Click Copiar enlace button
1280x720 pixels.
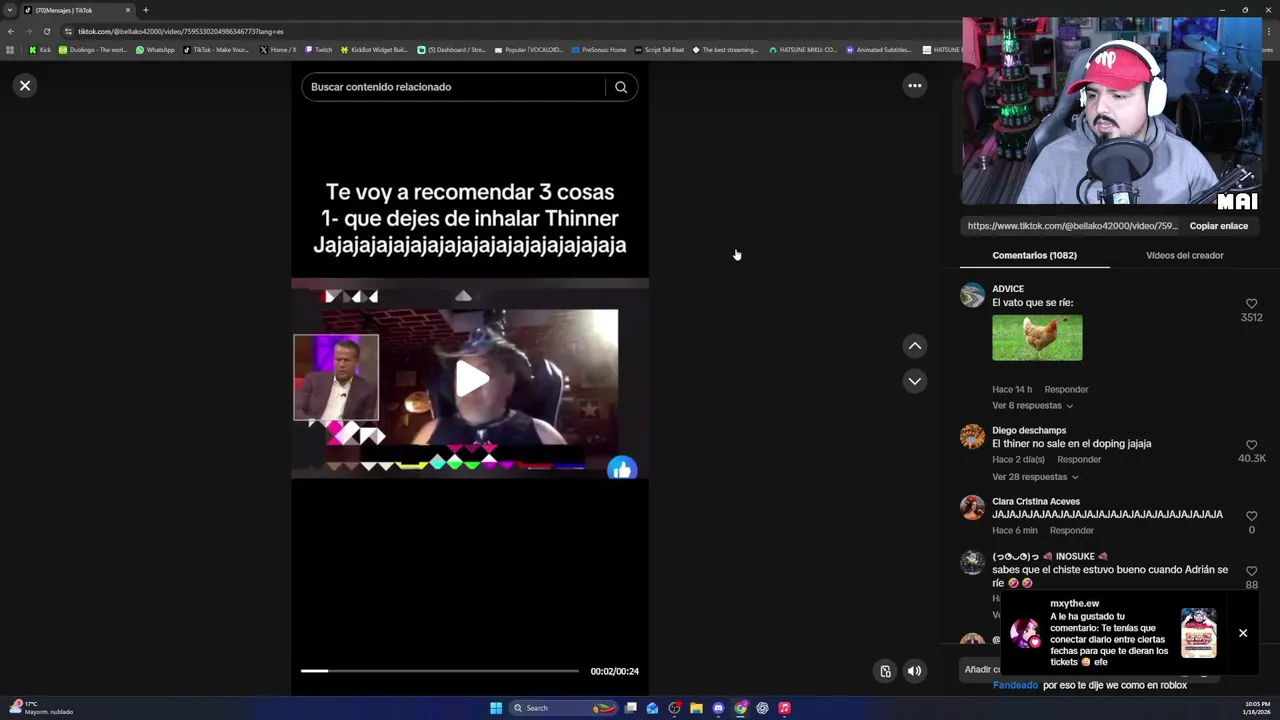click(x=1218, y=226)
